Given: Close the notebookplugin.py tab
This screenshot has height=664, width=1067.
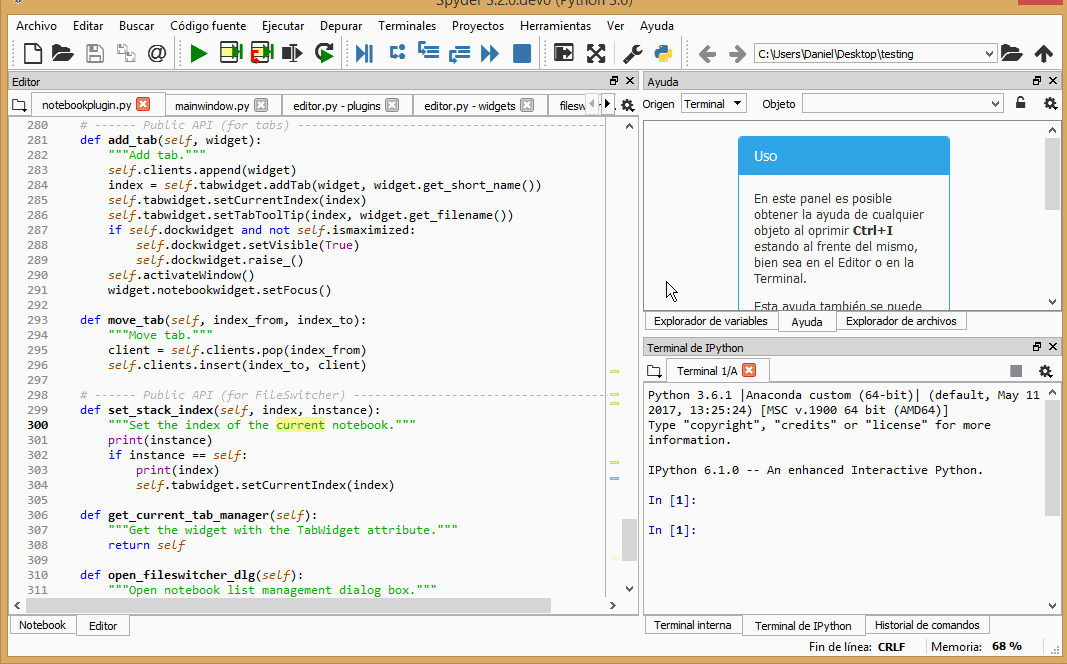Looking at the screenshot, I should tap(143, 104).
